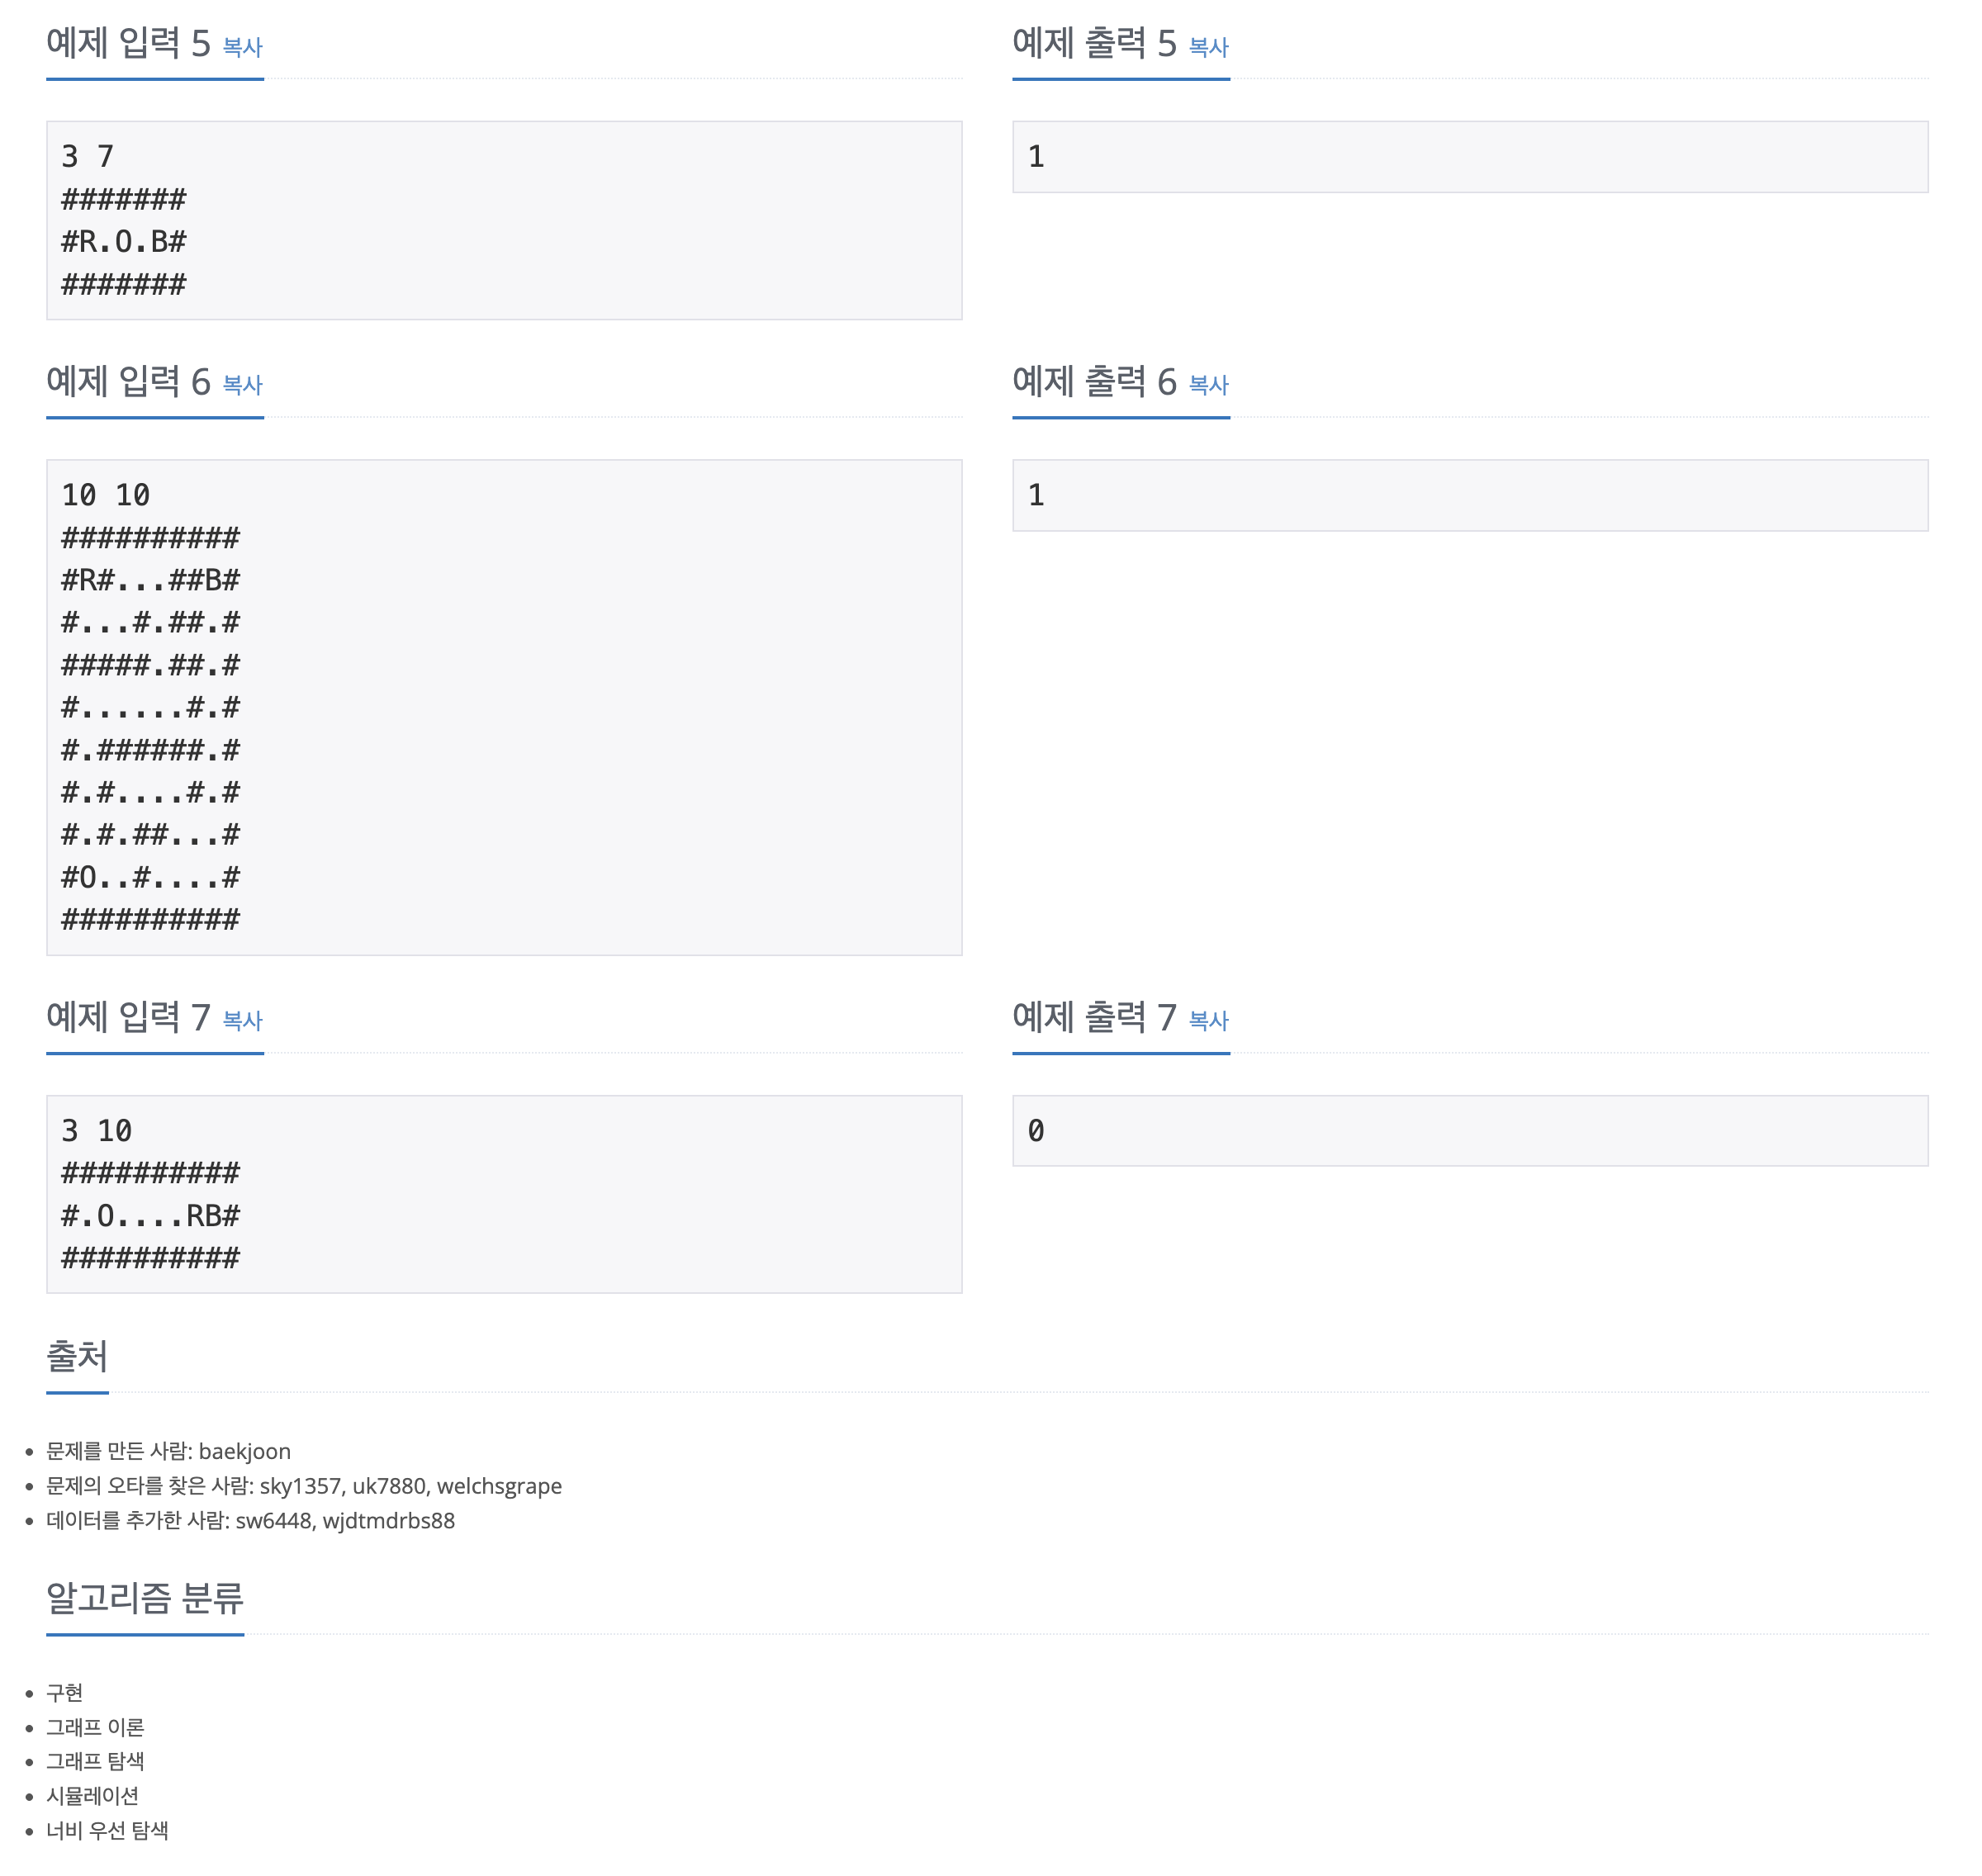Copy example input 7 via 복사 link
The height and width of the screenshot is (1876, 1982).
242,1021
